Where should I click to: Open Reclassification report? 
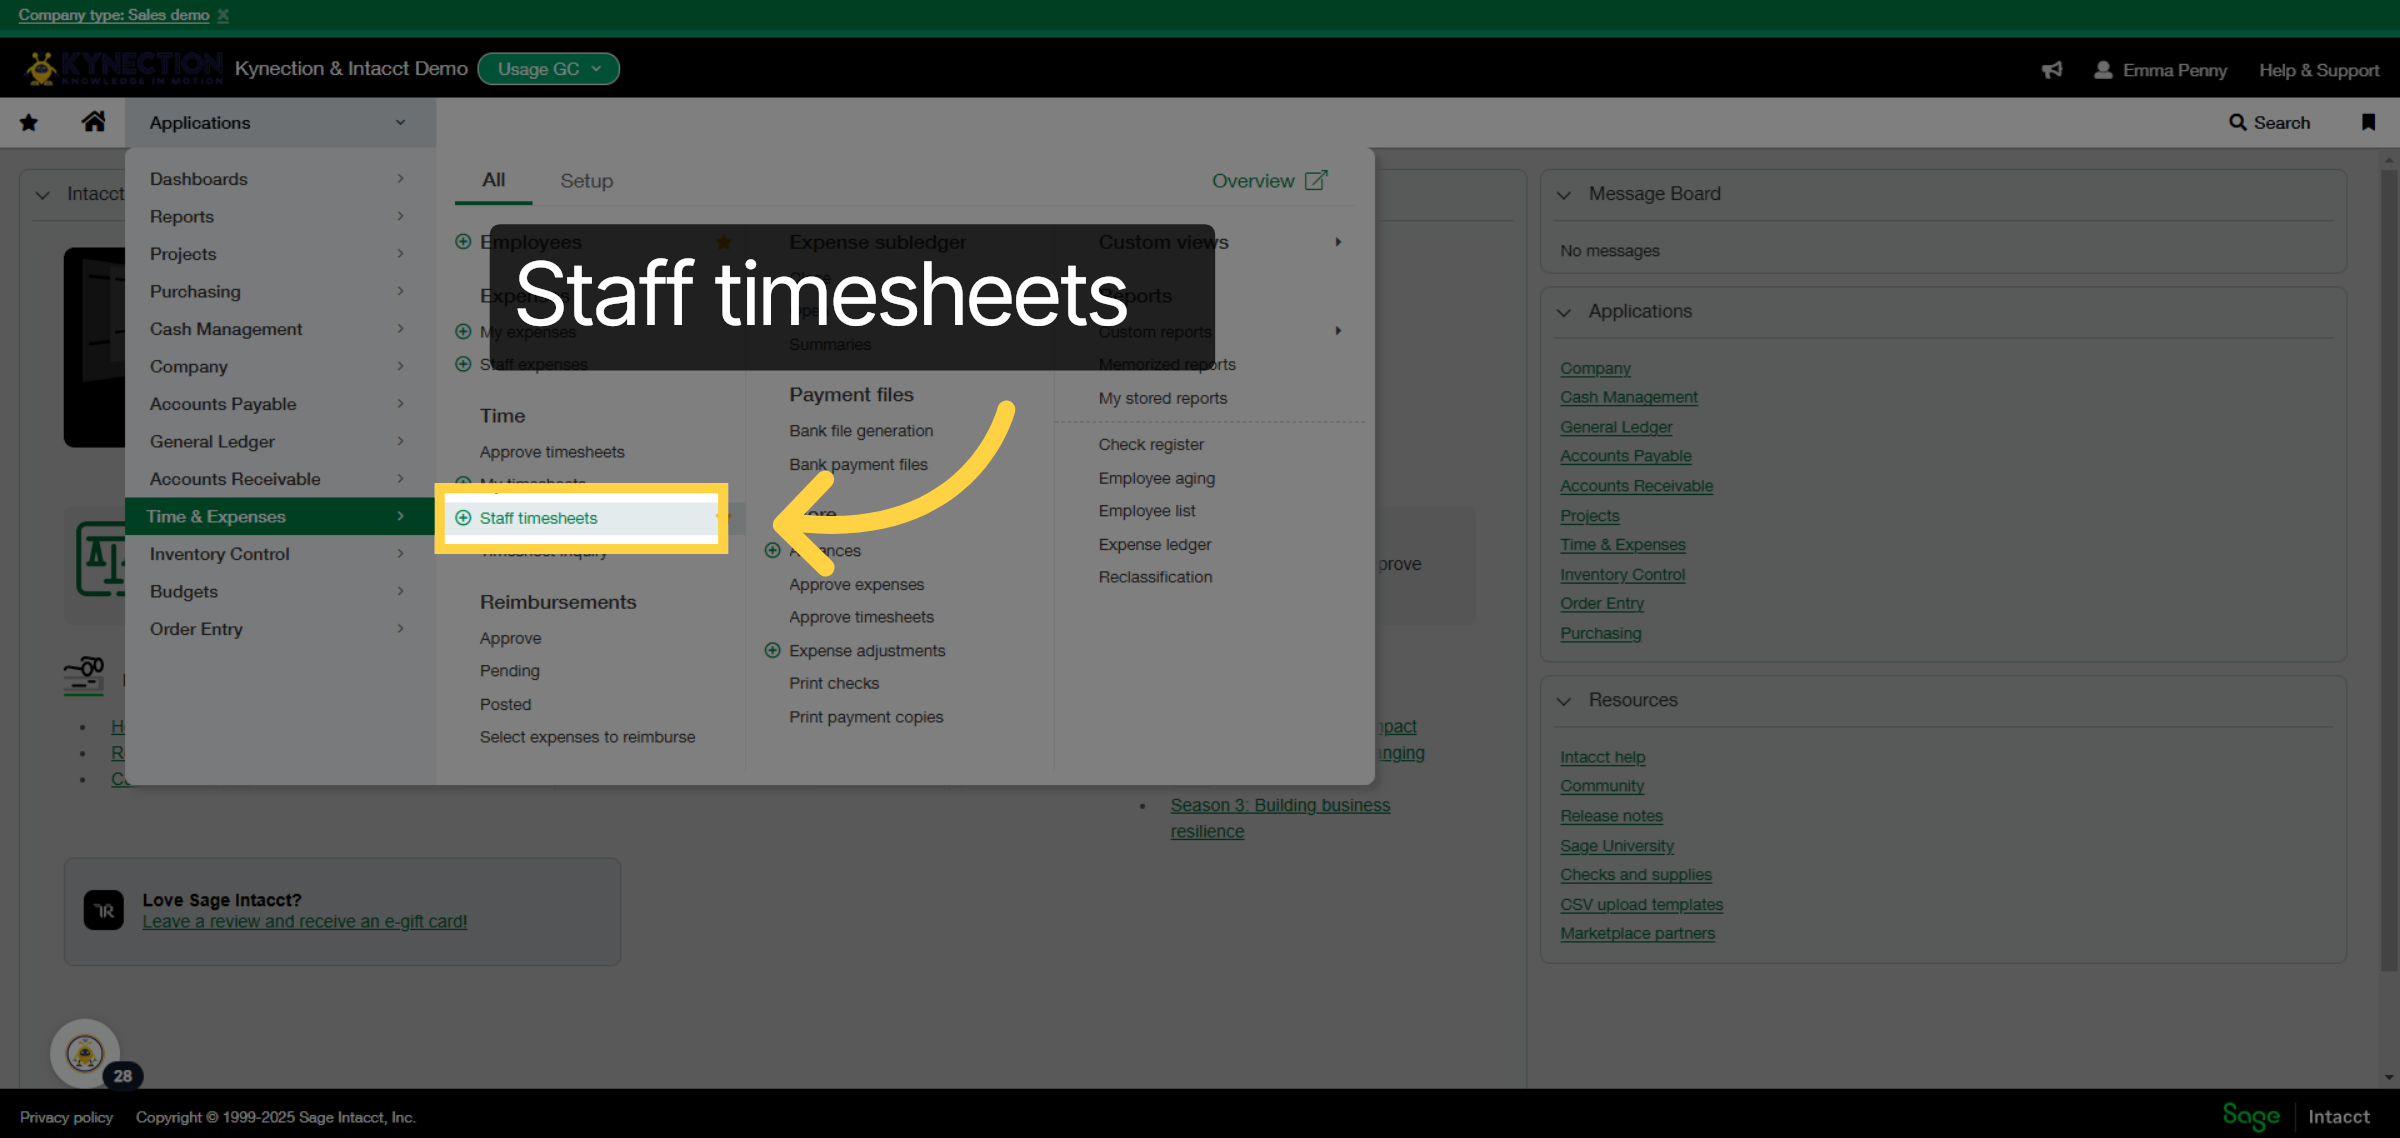[1155, 577]
